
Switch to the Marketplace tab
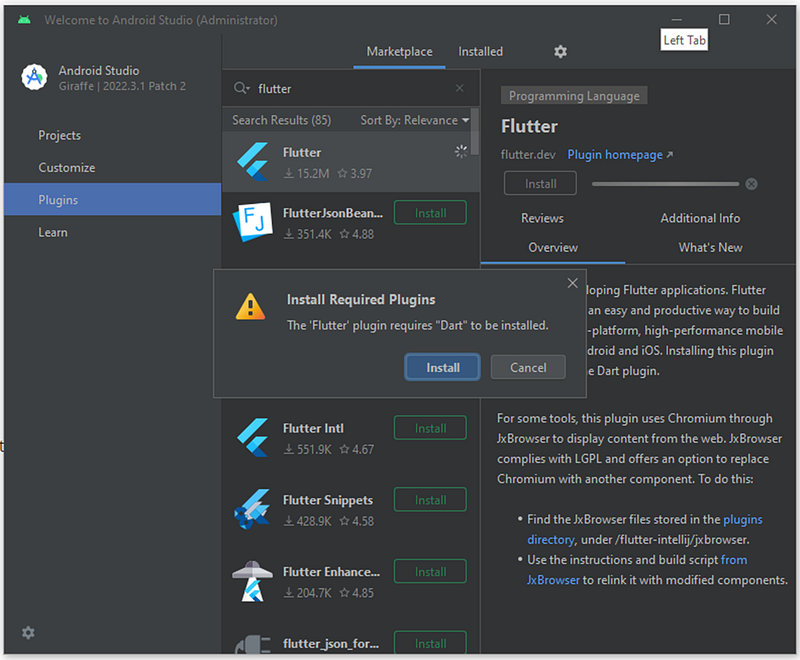point(399,52)
